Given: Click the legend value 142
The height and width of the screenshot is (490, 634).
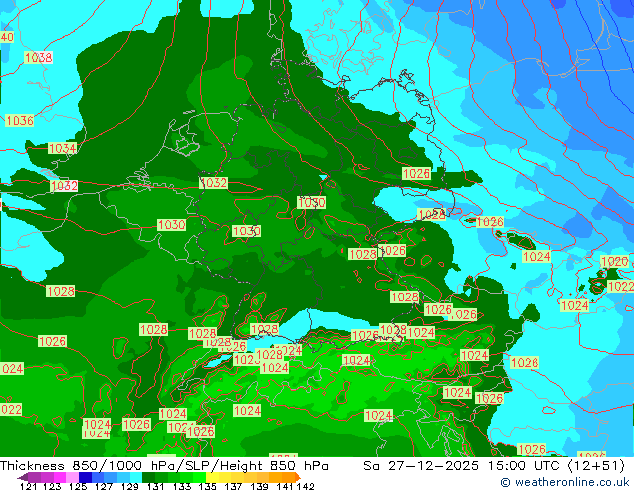Looking at the screenshot, I should coord(306,486).
